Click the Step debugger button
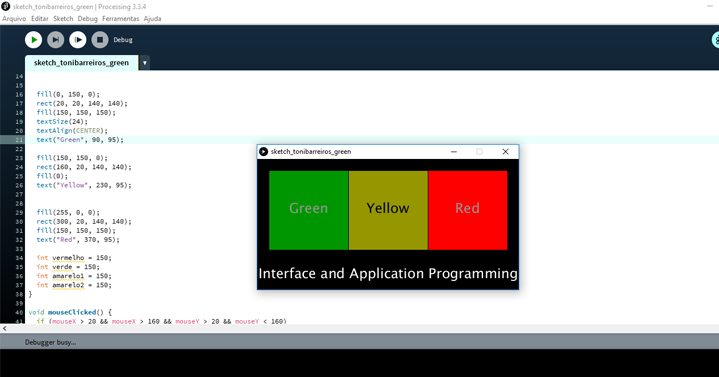The image size is (719, 377). (55, 40)
